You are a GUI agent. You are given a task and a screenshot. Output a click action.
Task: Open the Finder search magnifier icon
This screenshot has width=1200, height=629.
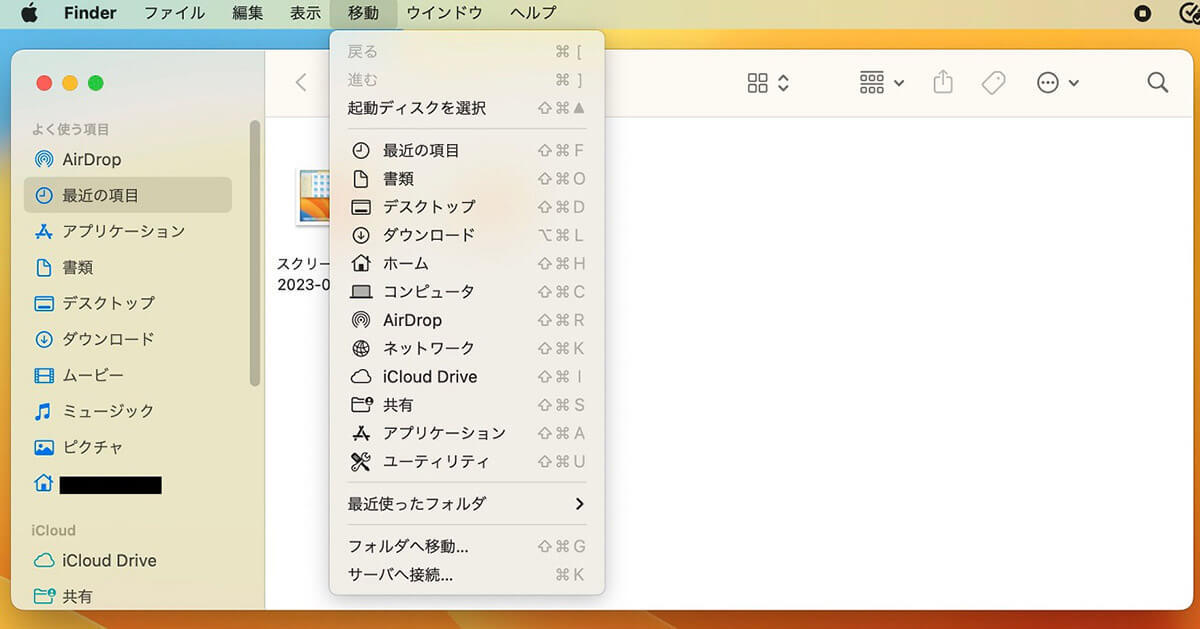click(x=1158, y=83)
